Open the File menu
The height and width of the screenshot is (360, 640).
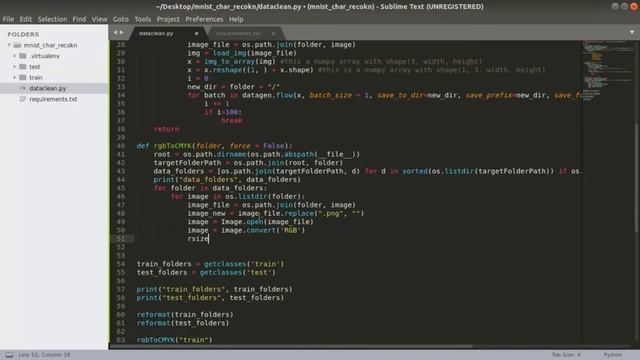(8, 19)
